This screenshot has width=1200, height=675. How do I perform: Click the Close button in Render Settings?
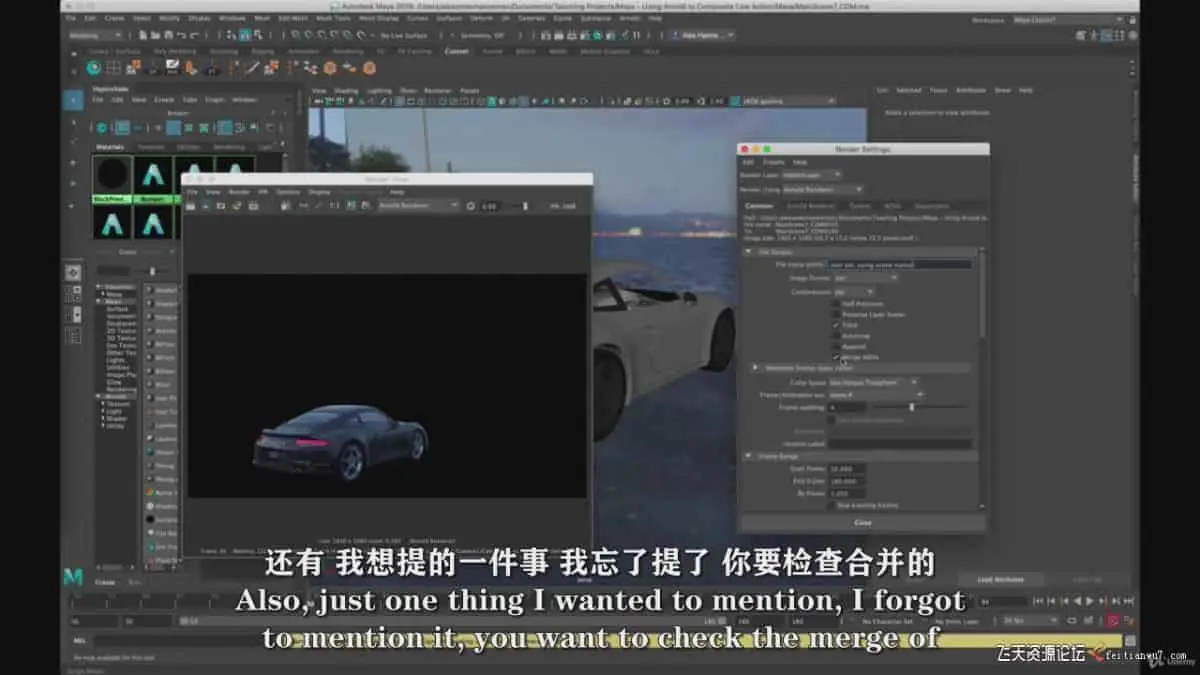point(863,522)
